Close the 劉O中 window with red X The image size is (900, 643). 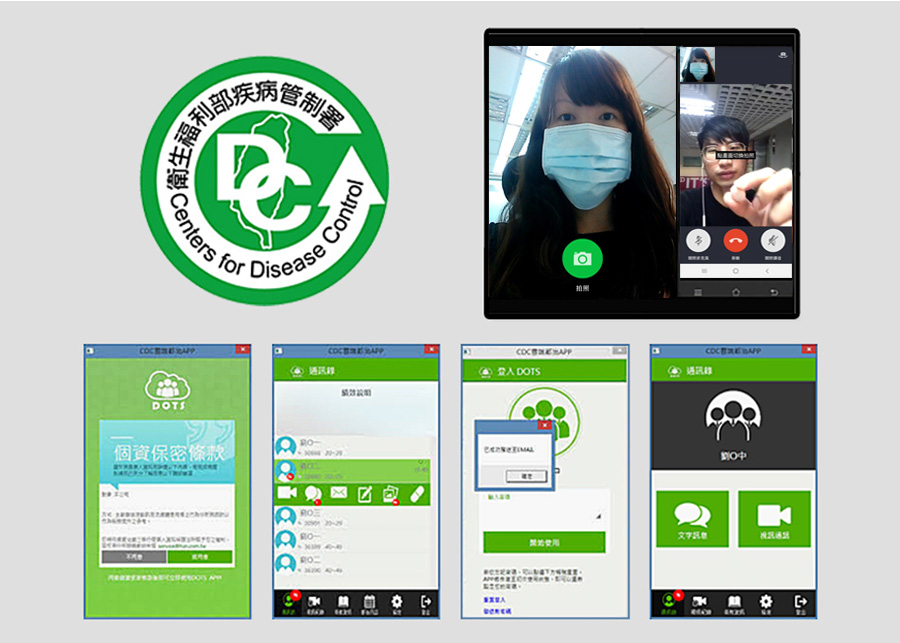809,350
